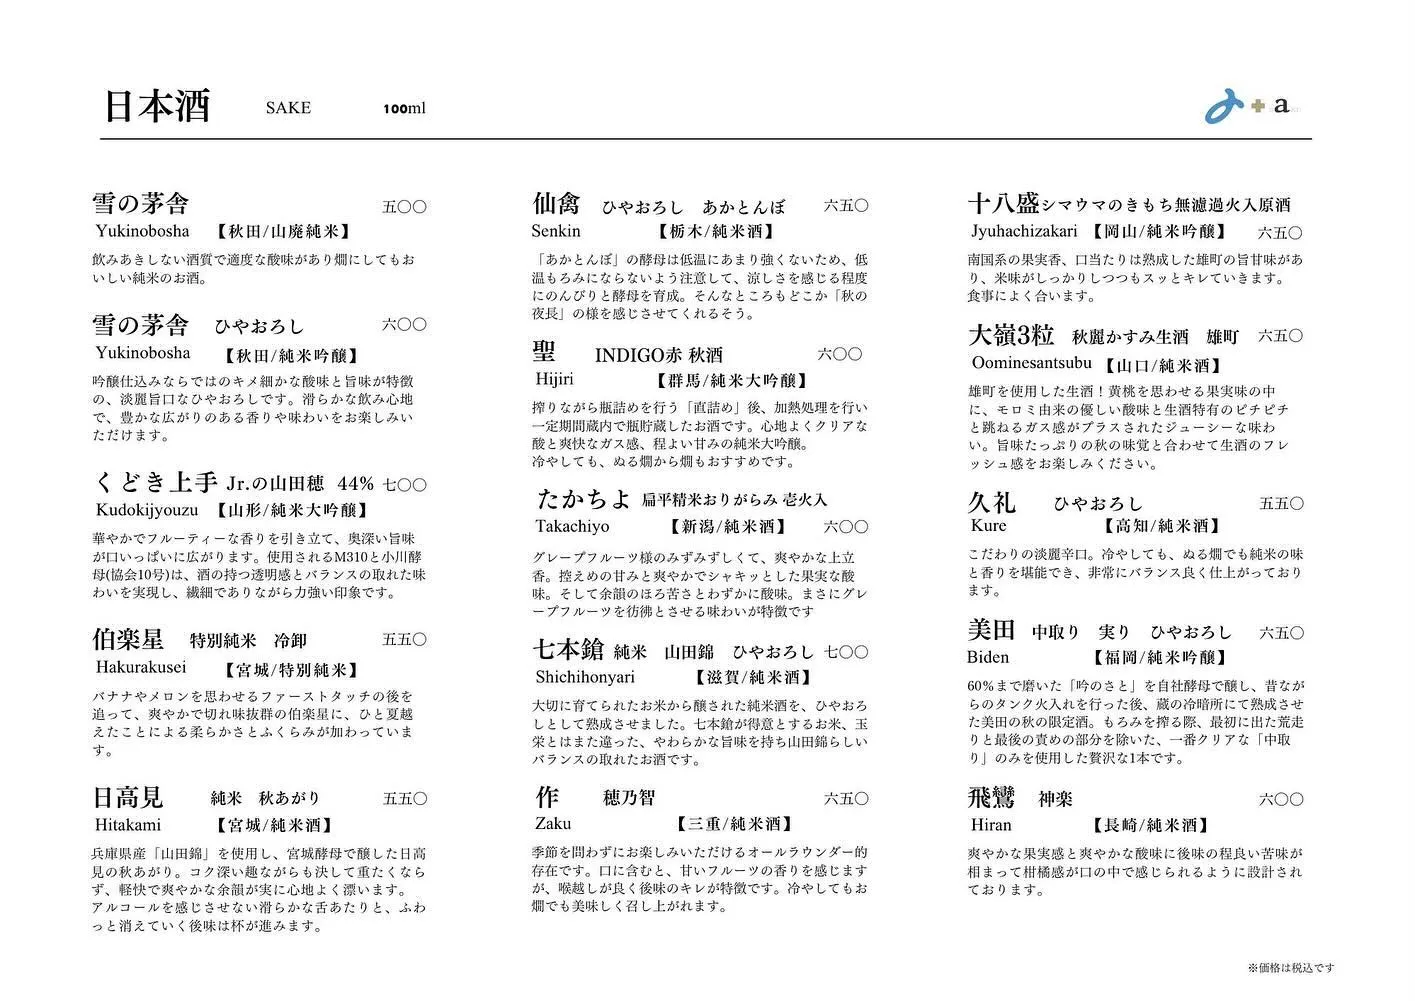Click the 【群馬/純米大吟醸】 tag
This screenshot has height=1001, width=1415.
click(x=732, y=380)
